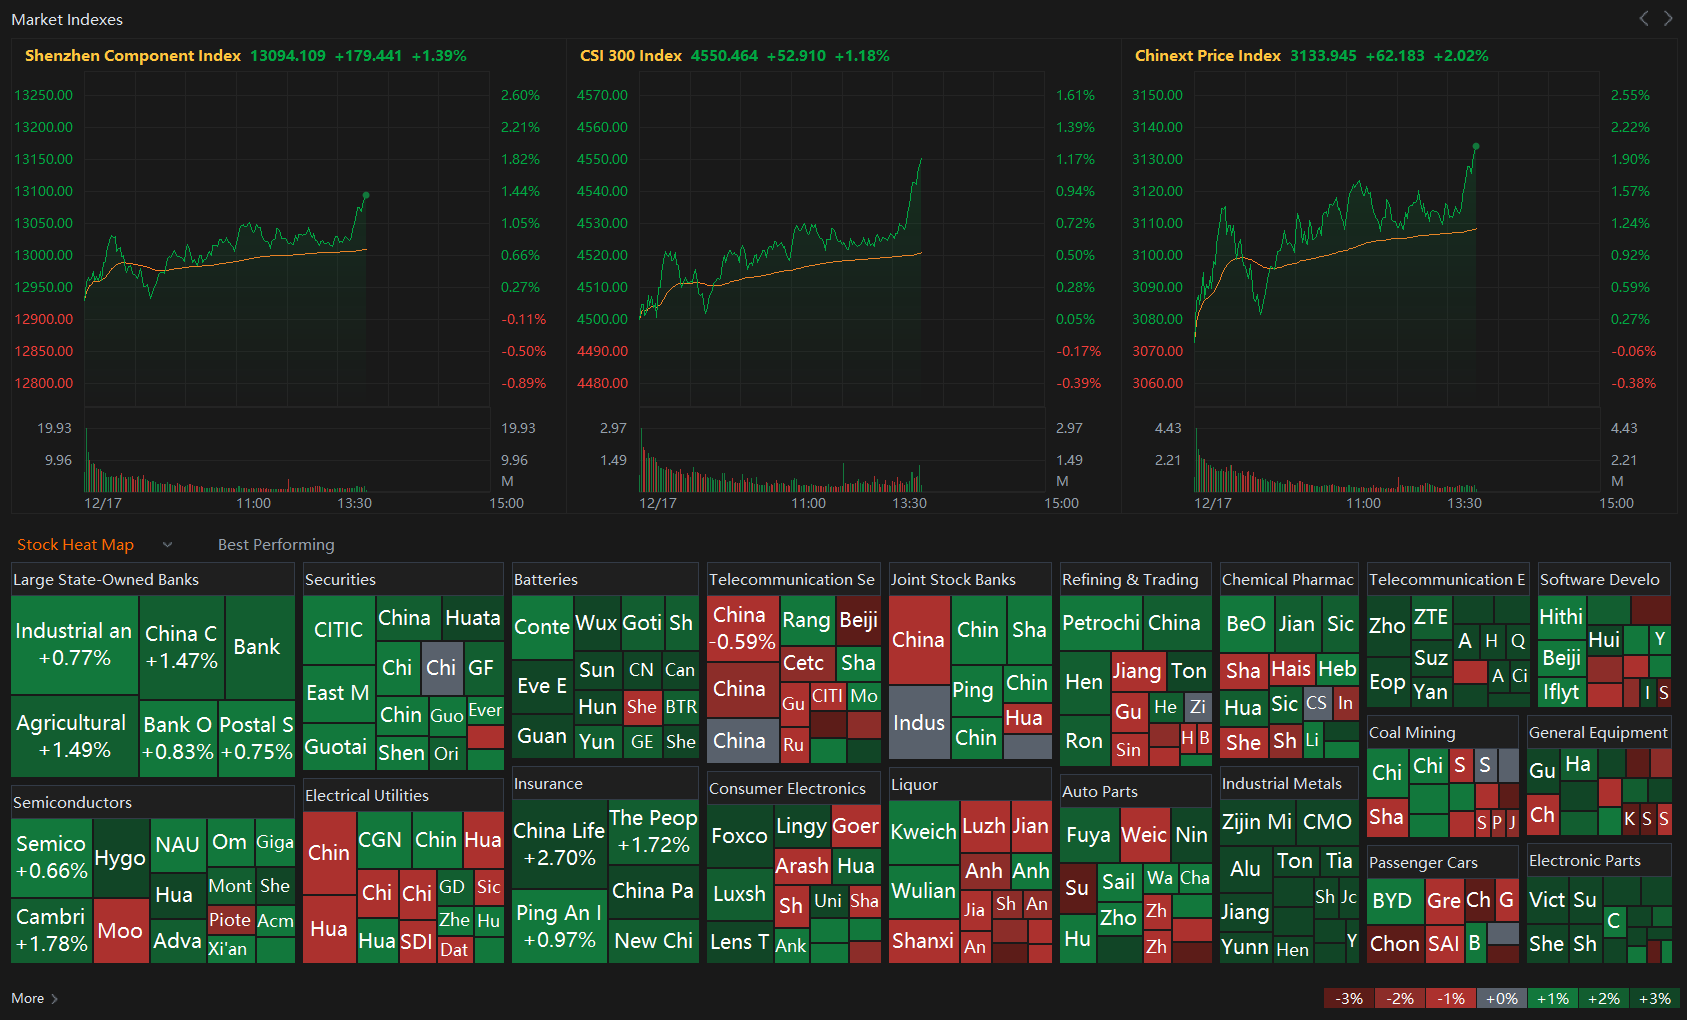
Task: Select the red China -0.59% tile
Action: pyautogui.click(x=743, y=628)
